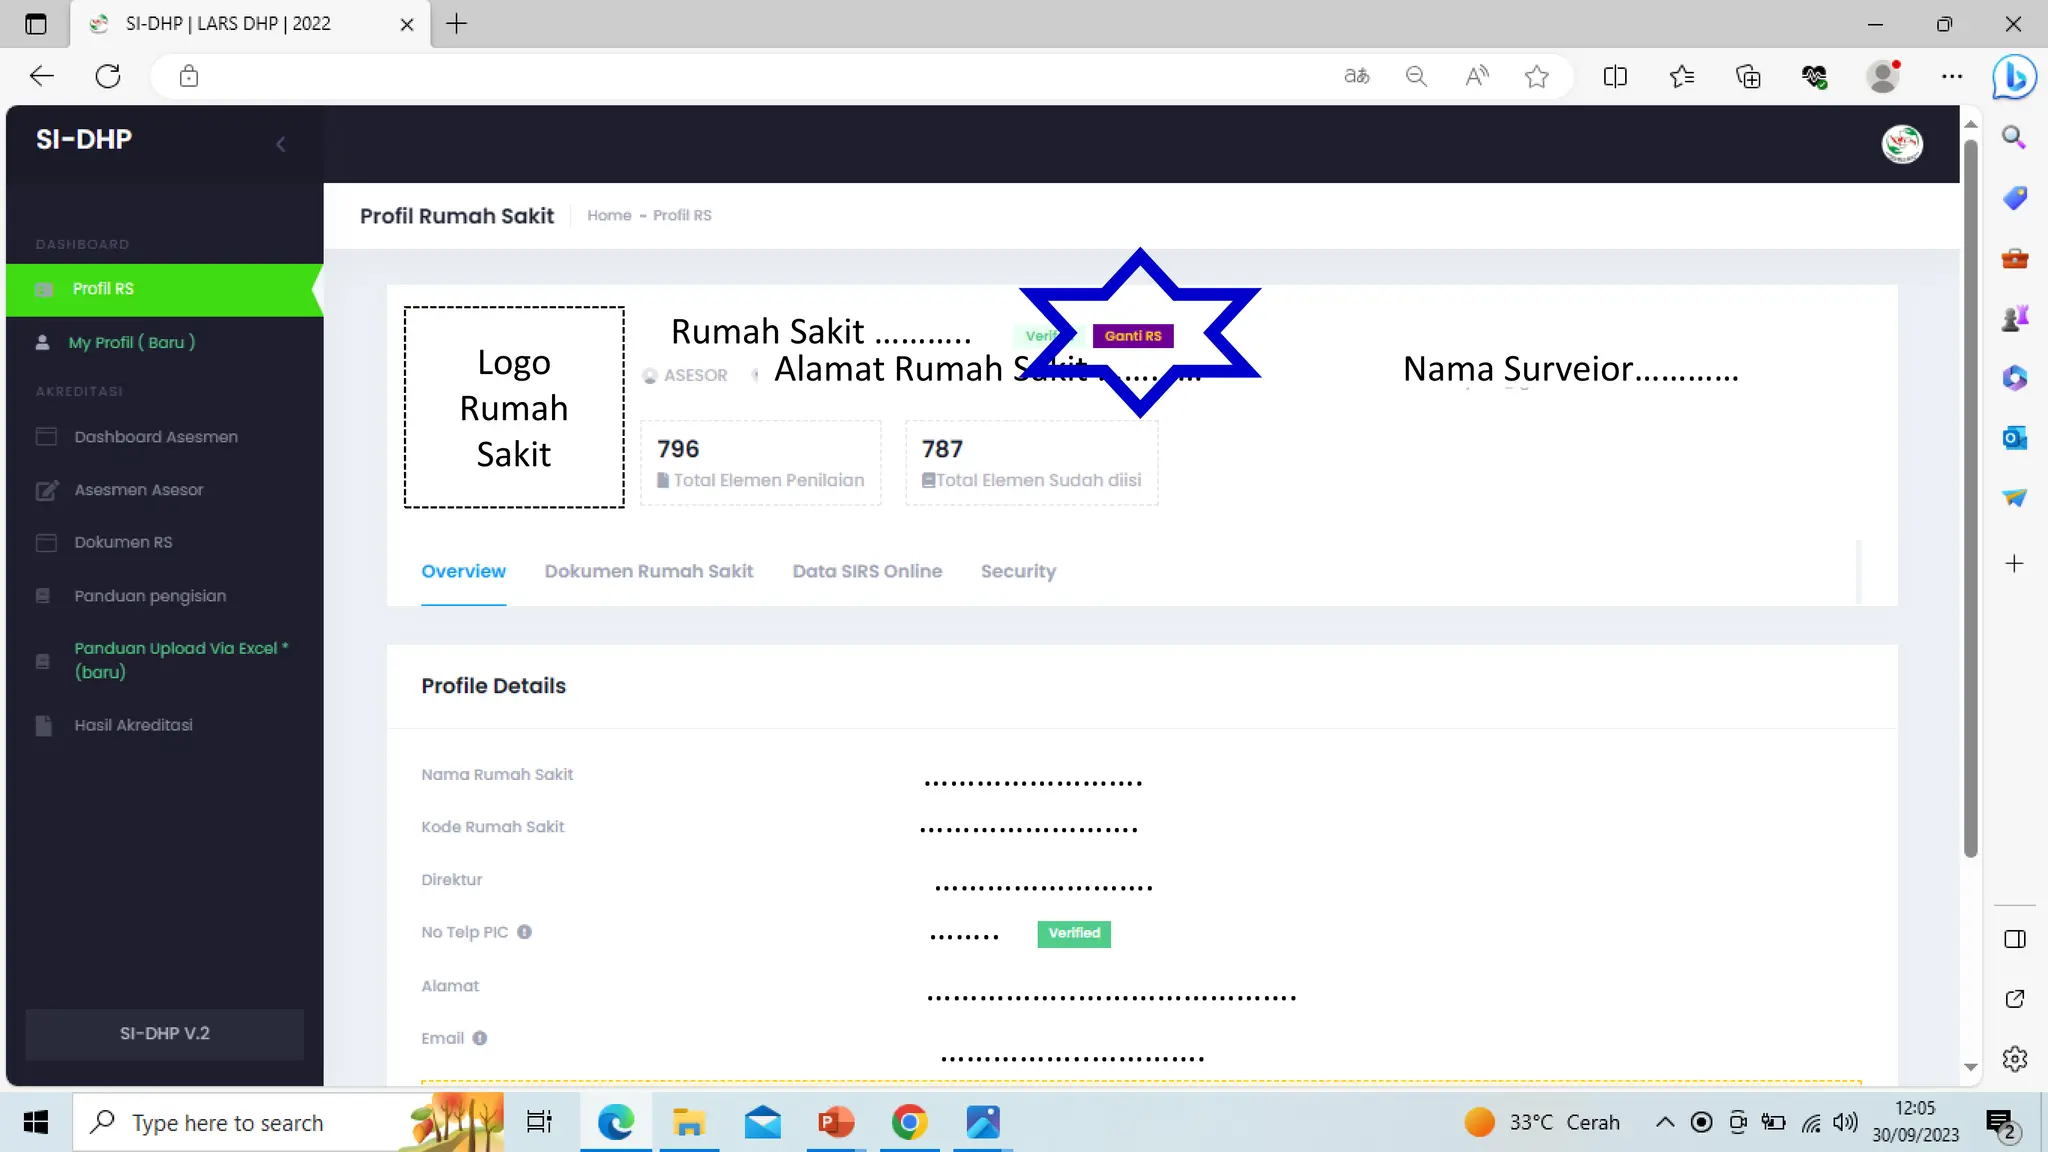Show hidden system tray icons
The height and width of the screenshot is (1152, 2048).
(x=1664, y=1122)
